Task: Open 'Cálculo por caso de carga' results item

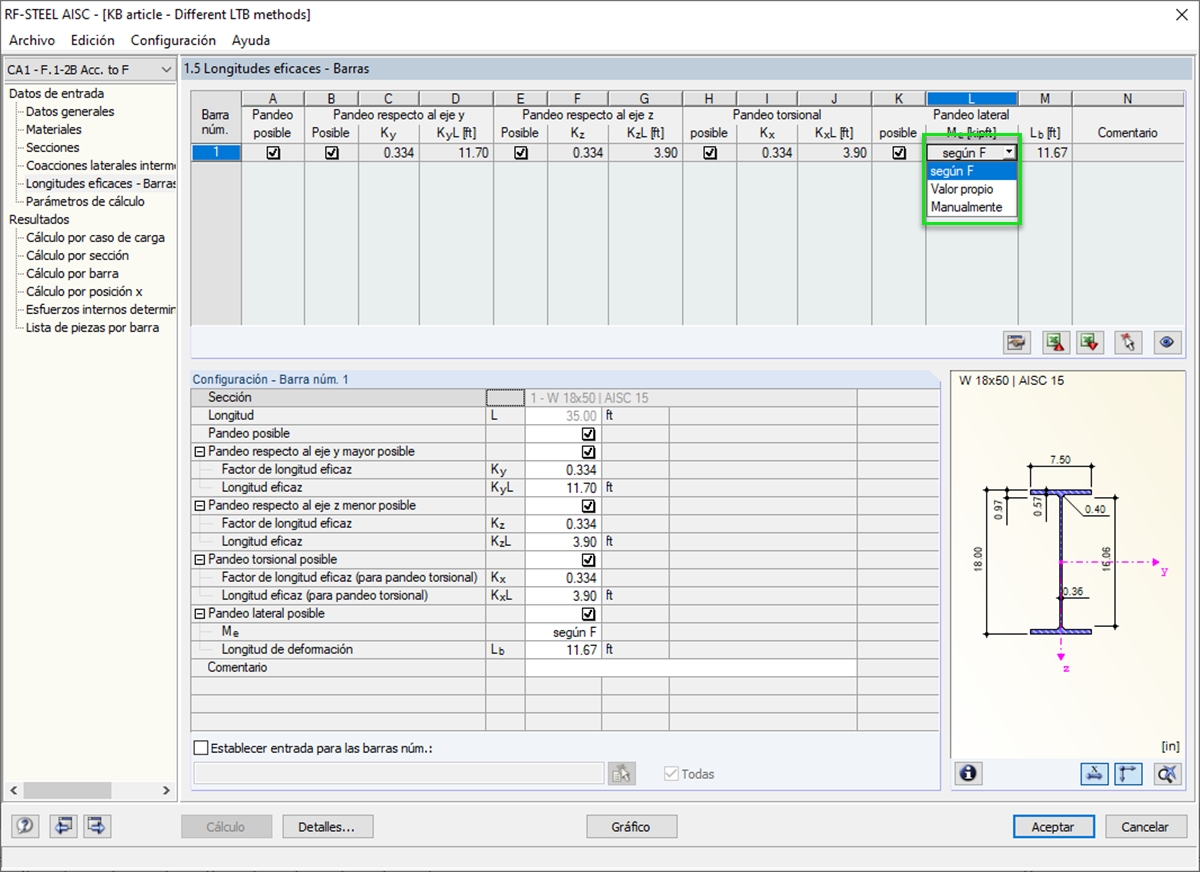Action: click(x=96, y=238)
